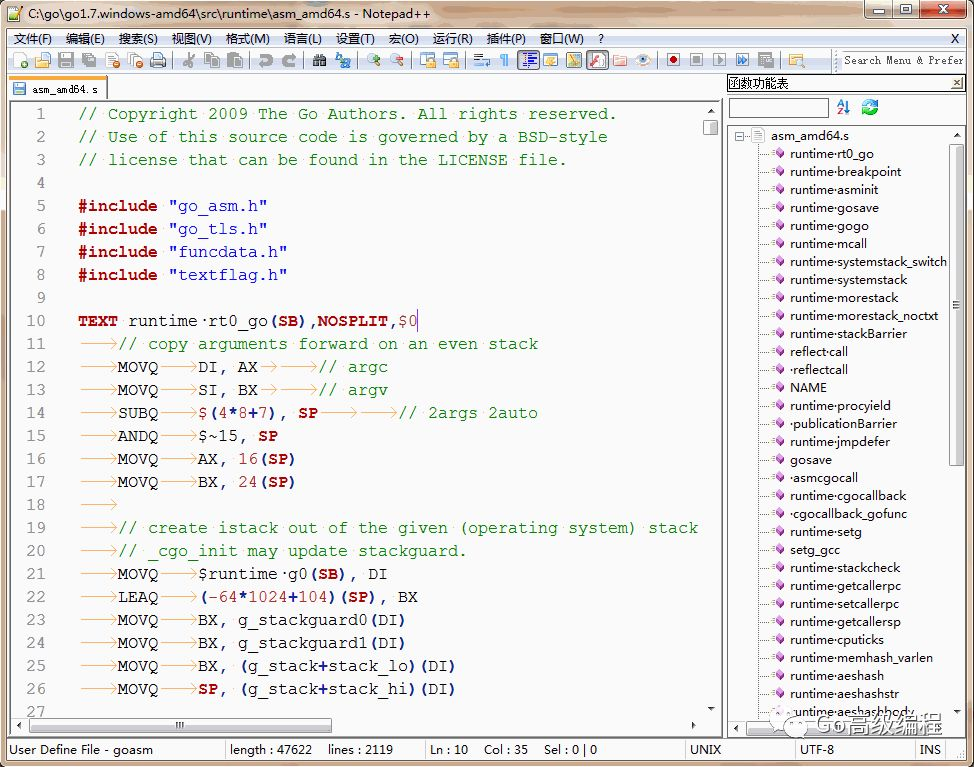Click the Find binoculars icon
Screen dimensions: 974x767
[x=319, y=61]
